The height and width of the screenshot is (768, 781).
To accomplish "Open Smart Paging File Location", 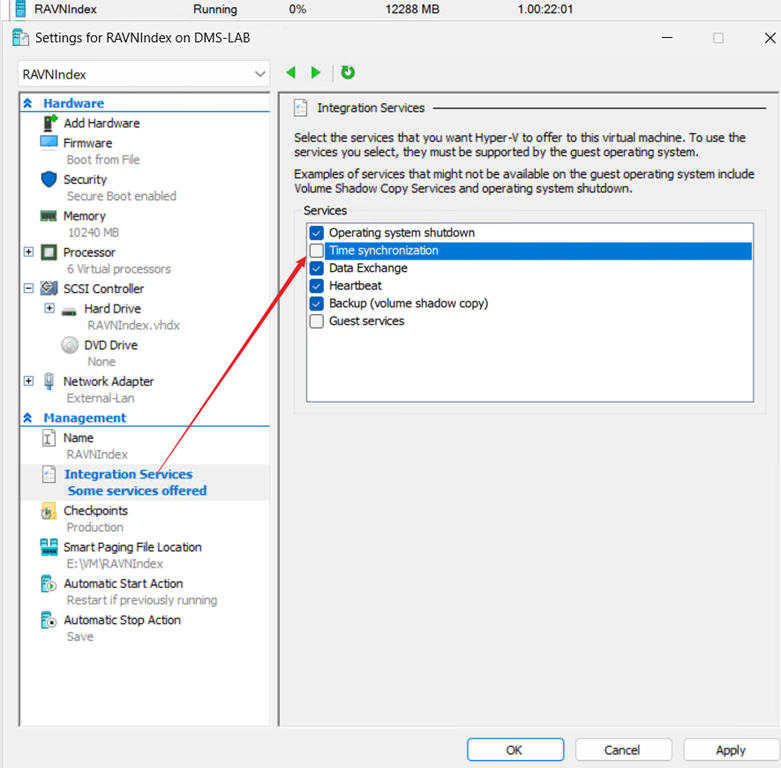I will coord(132,547).
